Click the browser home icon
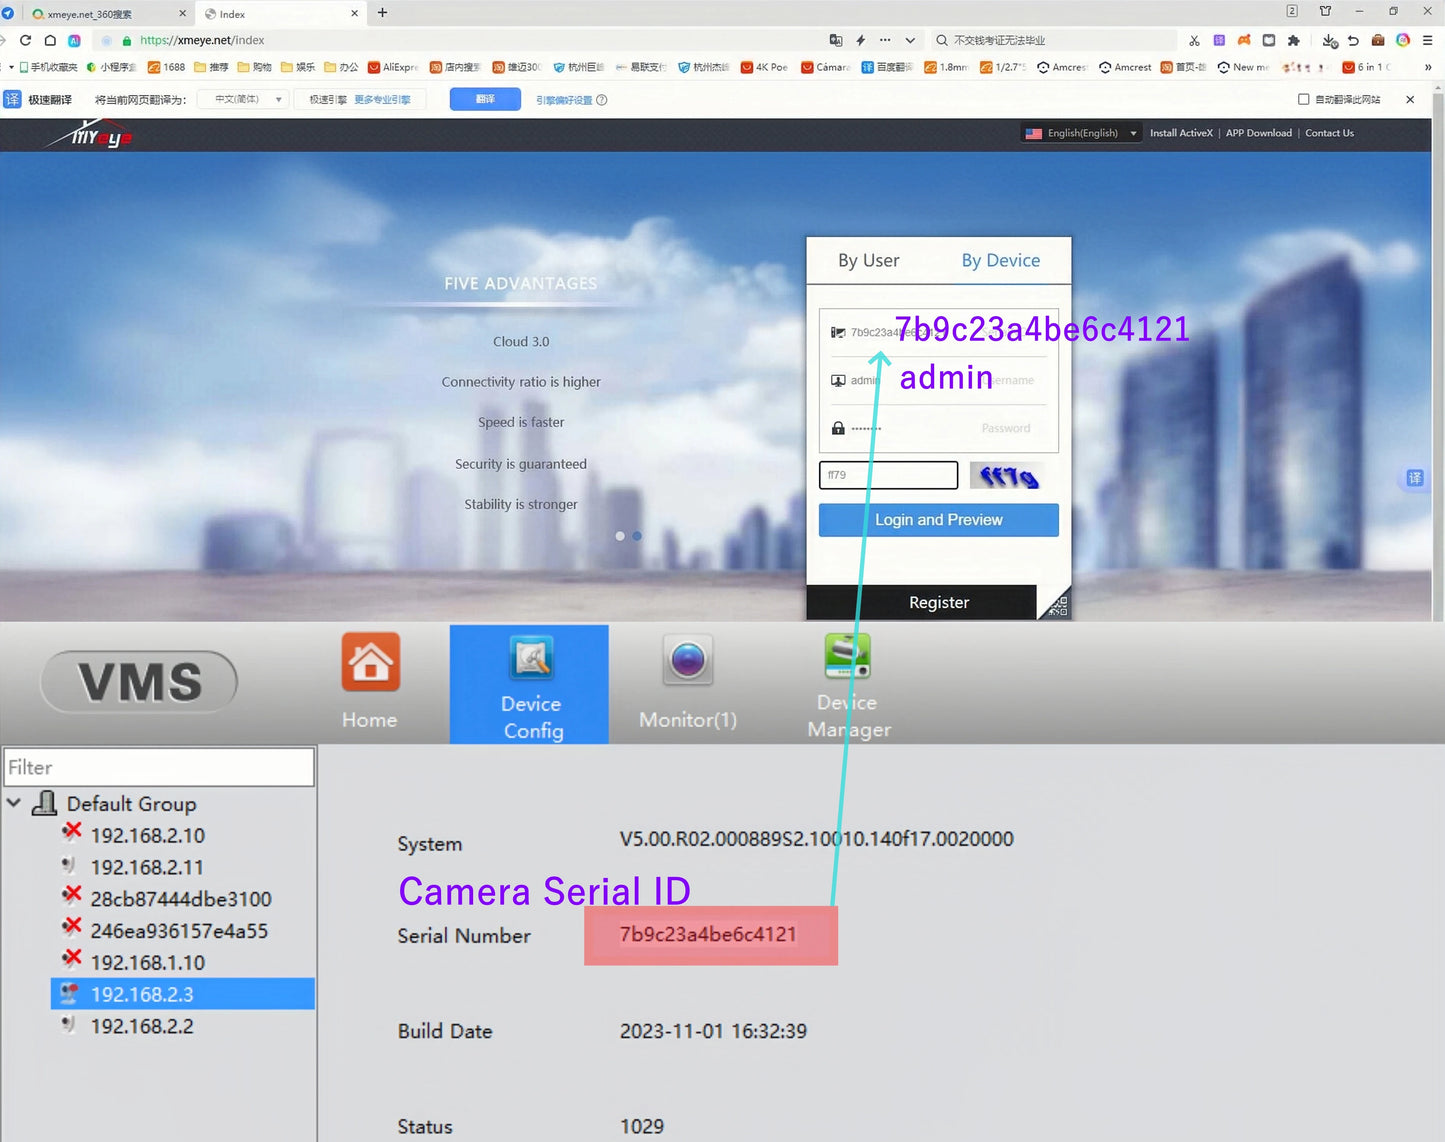 pyautogui.click(x=50, y=40)
